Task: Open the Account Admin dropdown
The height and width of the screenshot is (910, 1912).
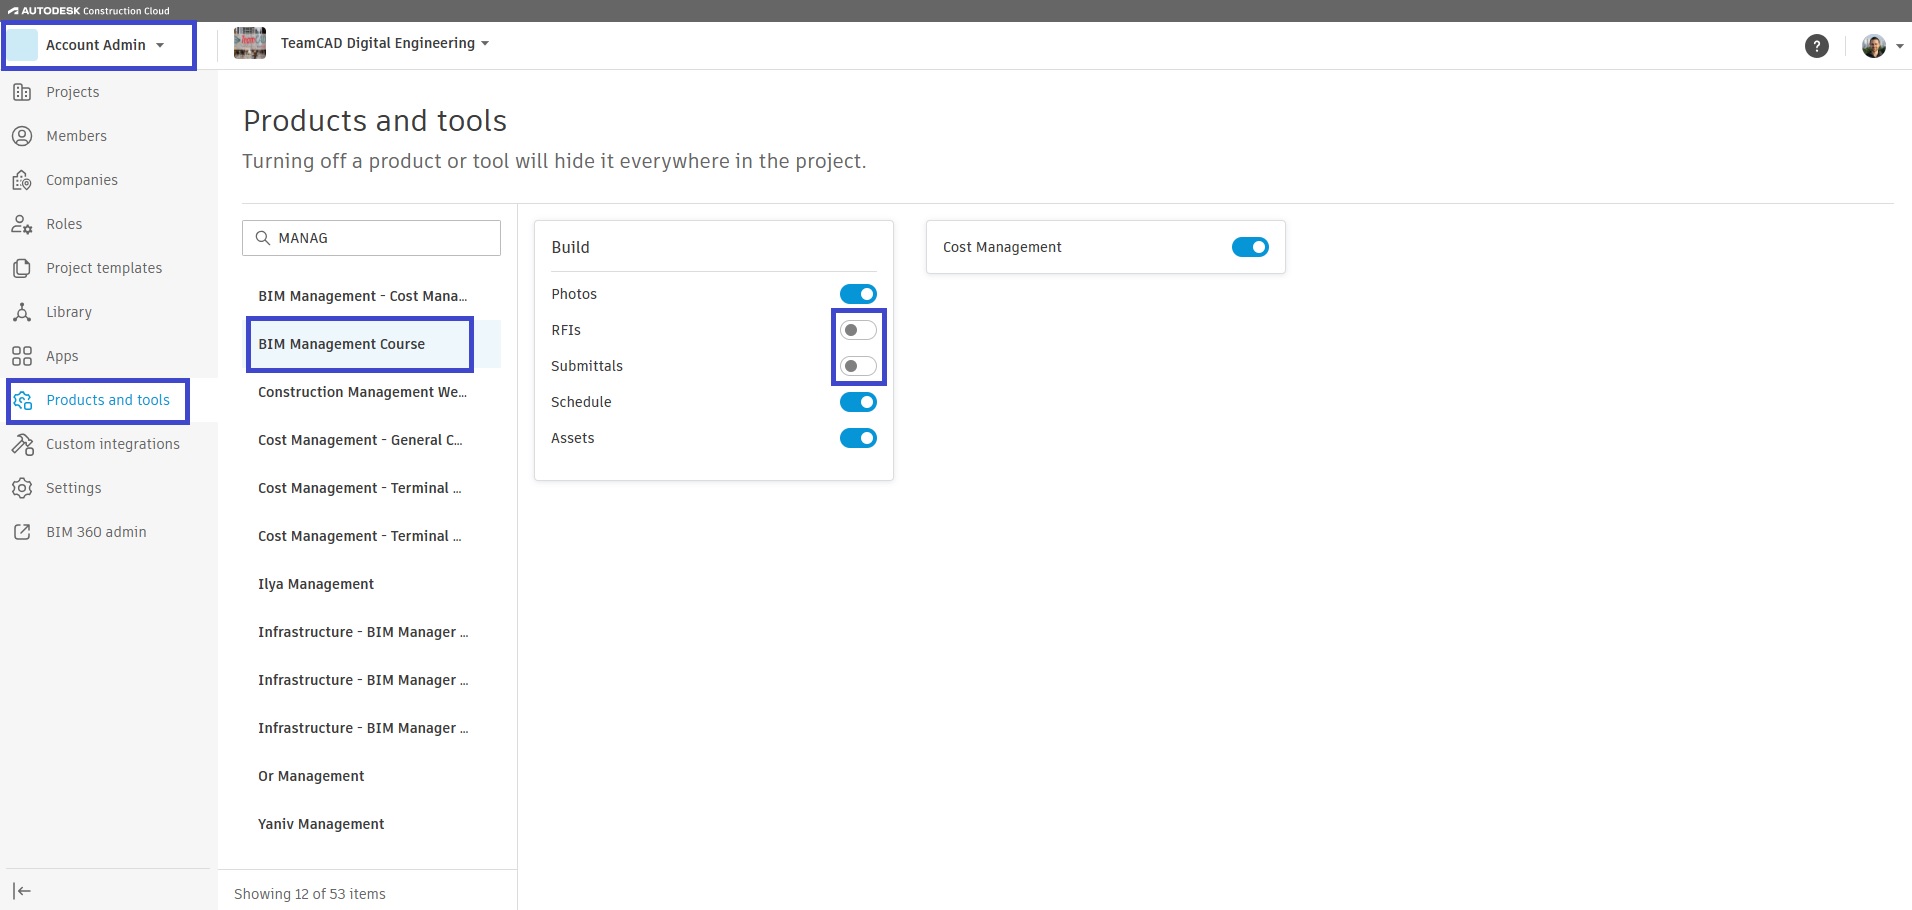Action: (99, 45)
